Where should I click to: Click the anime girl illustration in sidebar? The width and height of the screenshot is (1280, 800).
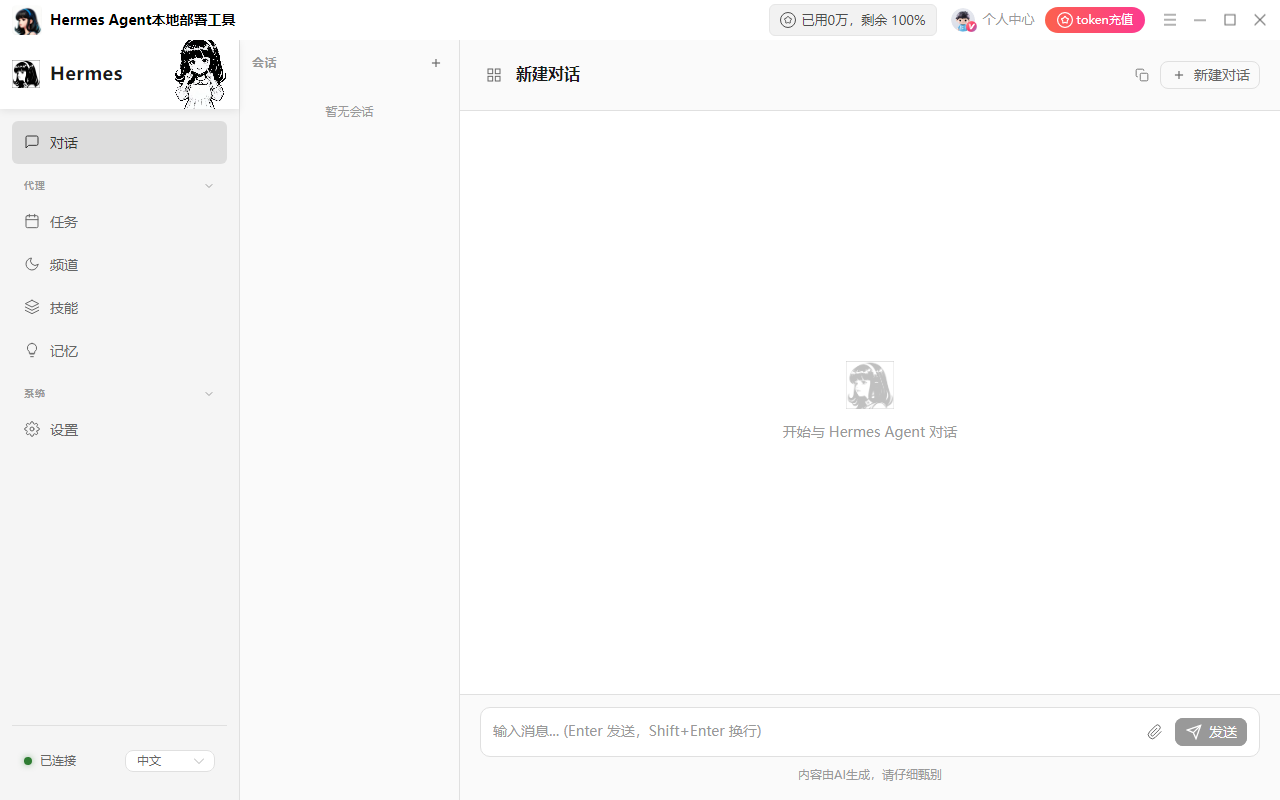coord(199,74)
